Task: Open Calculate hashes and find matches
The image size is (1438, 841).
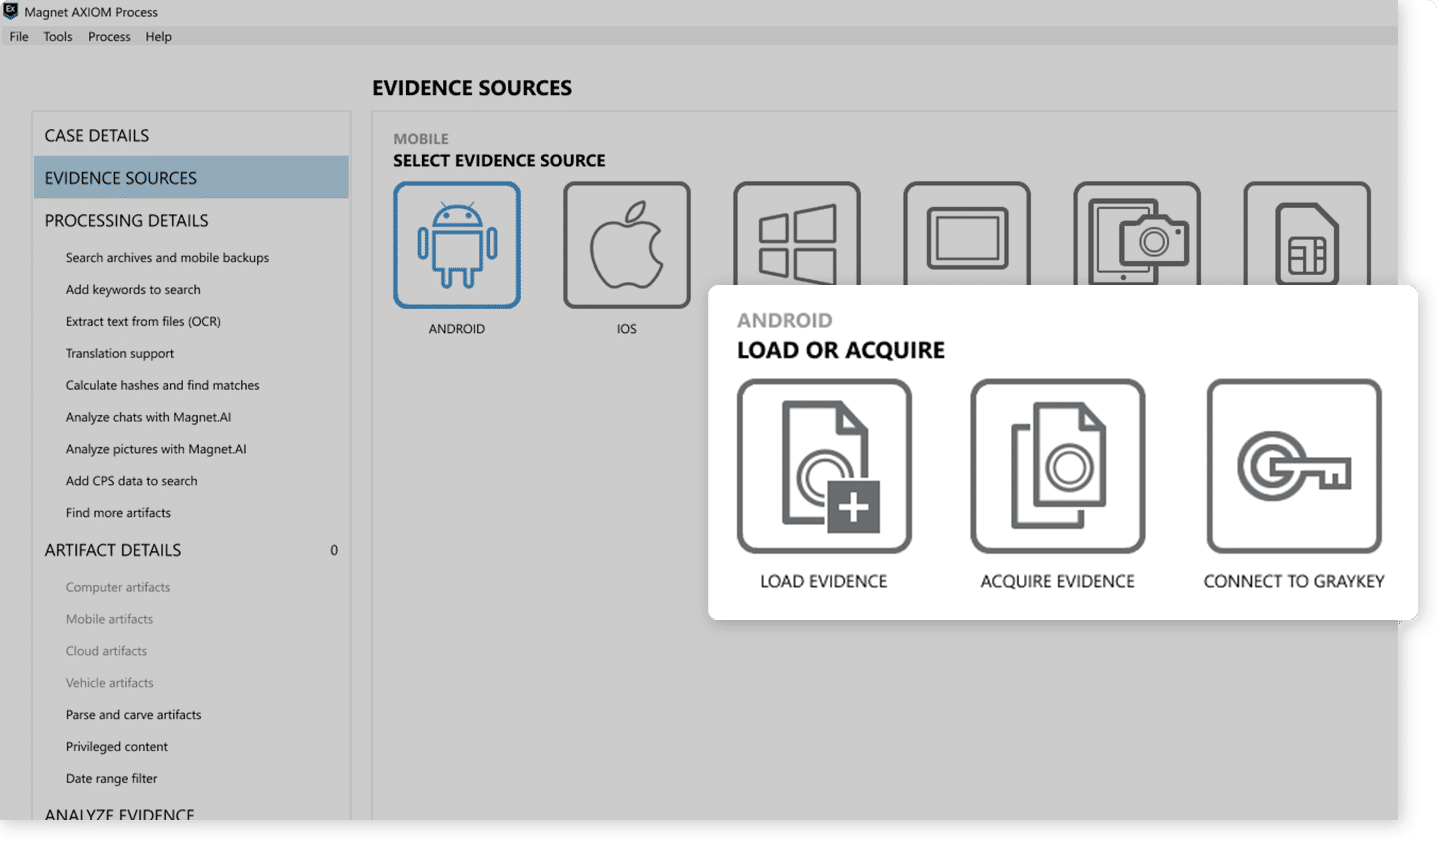Action: 162,385
